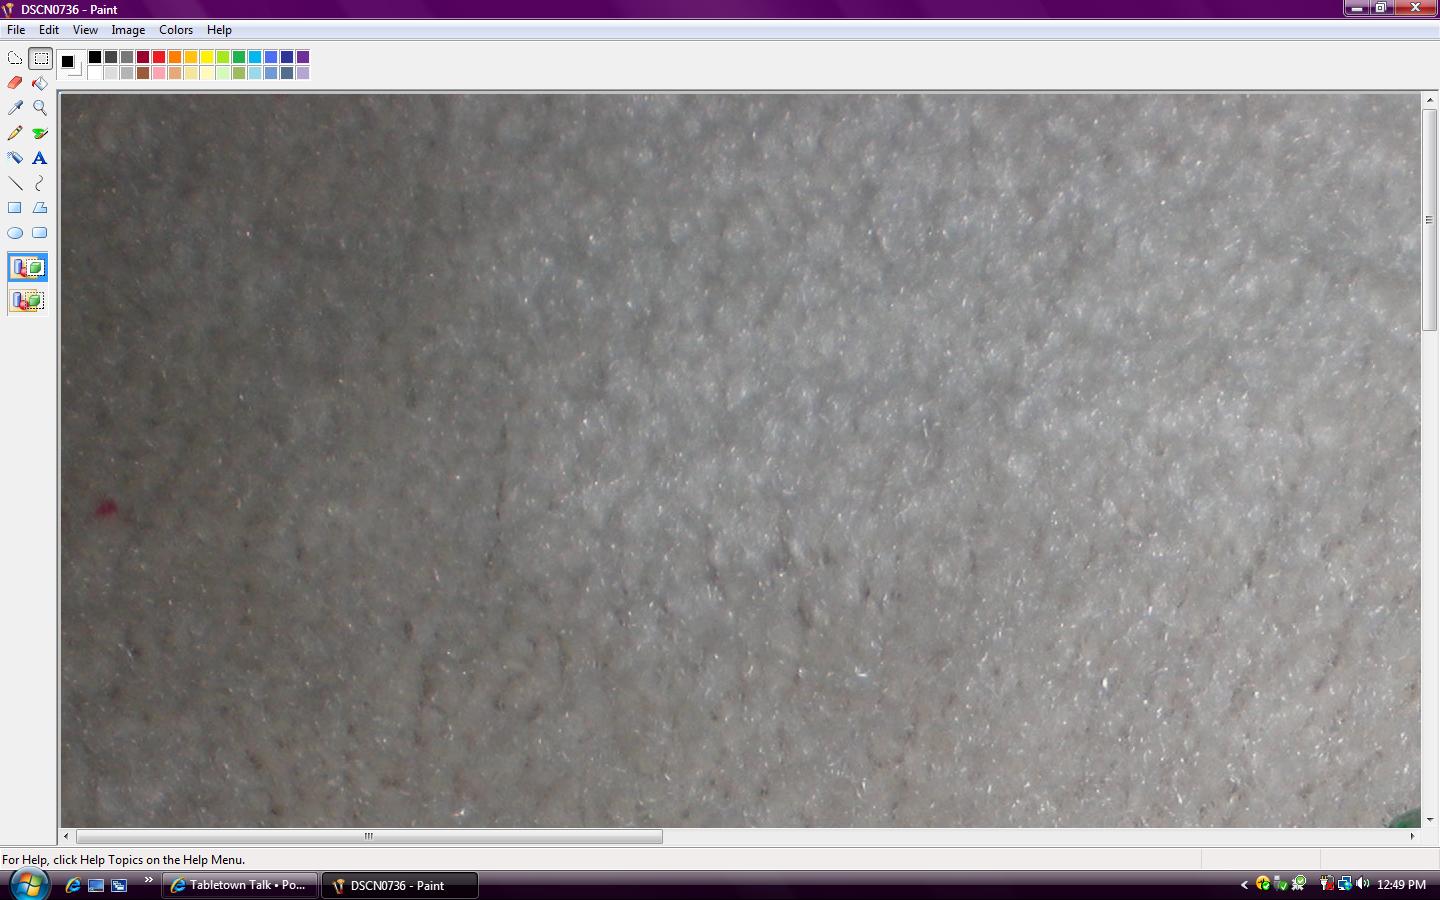Select the bright yellow color swatch

click(207, 57)
